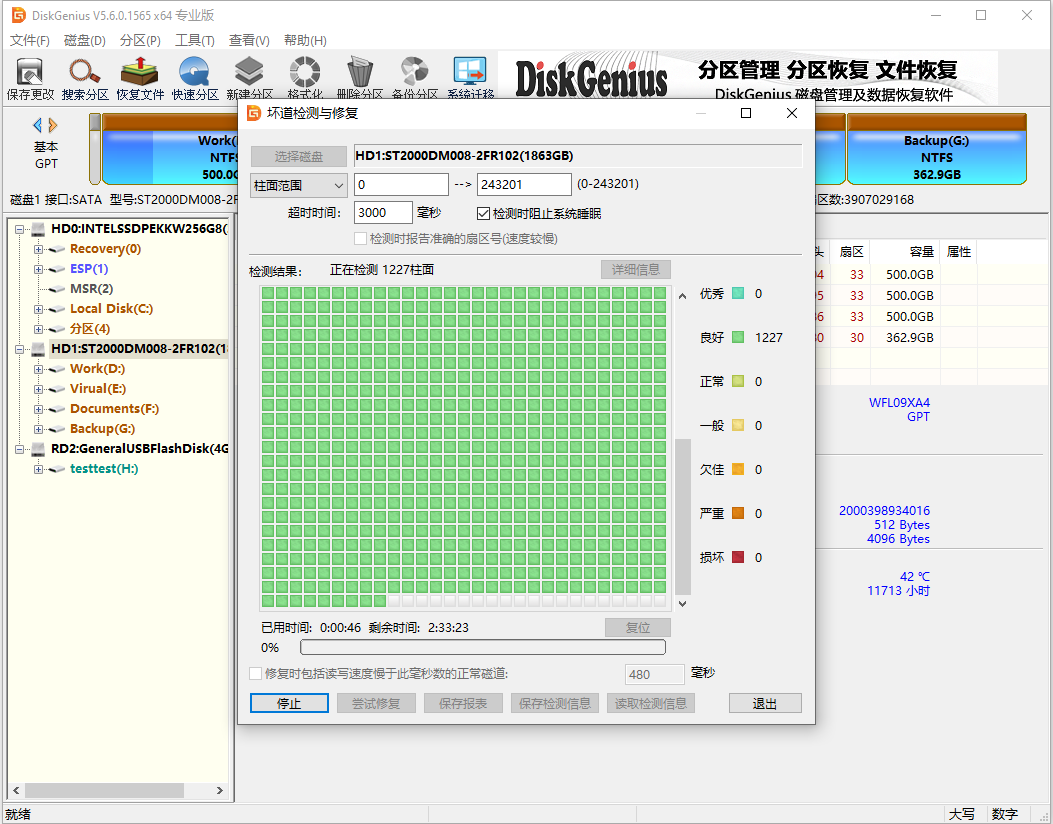Click the bad-track dialog's title icon
Image resolution: width=1053 pixels, height=824 pixels.
[254, 113]
